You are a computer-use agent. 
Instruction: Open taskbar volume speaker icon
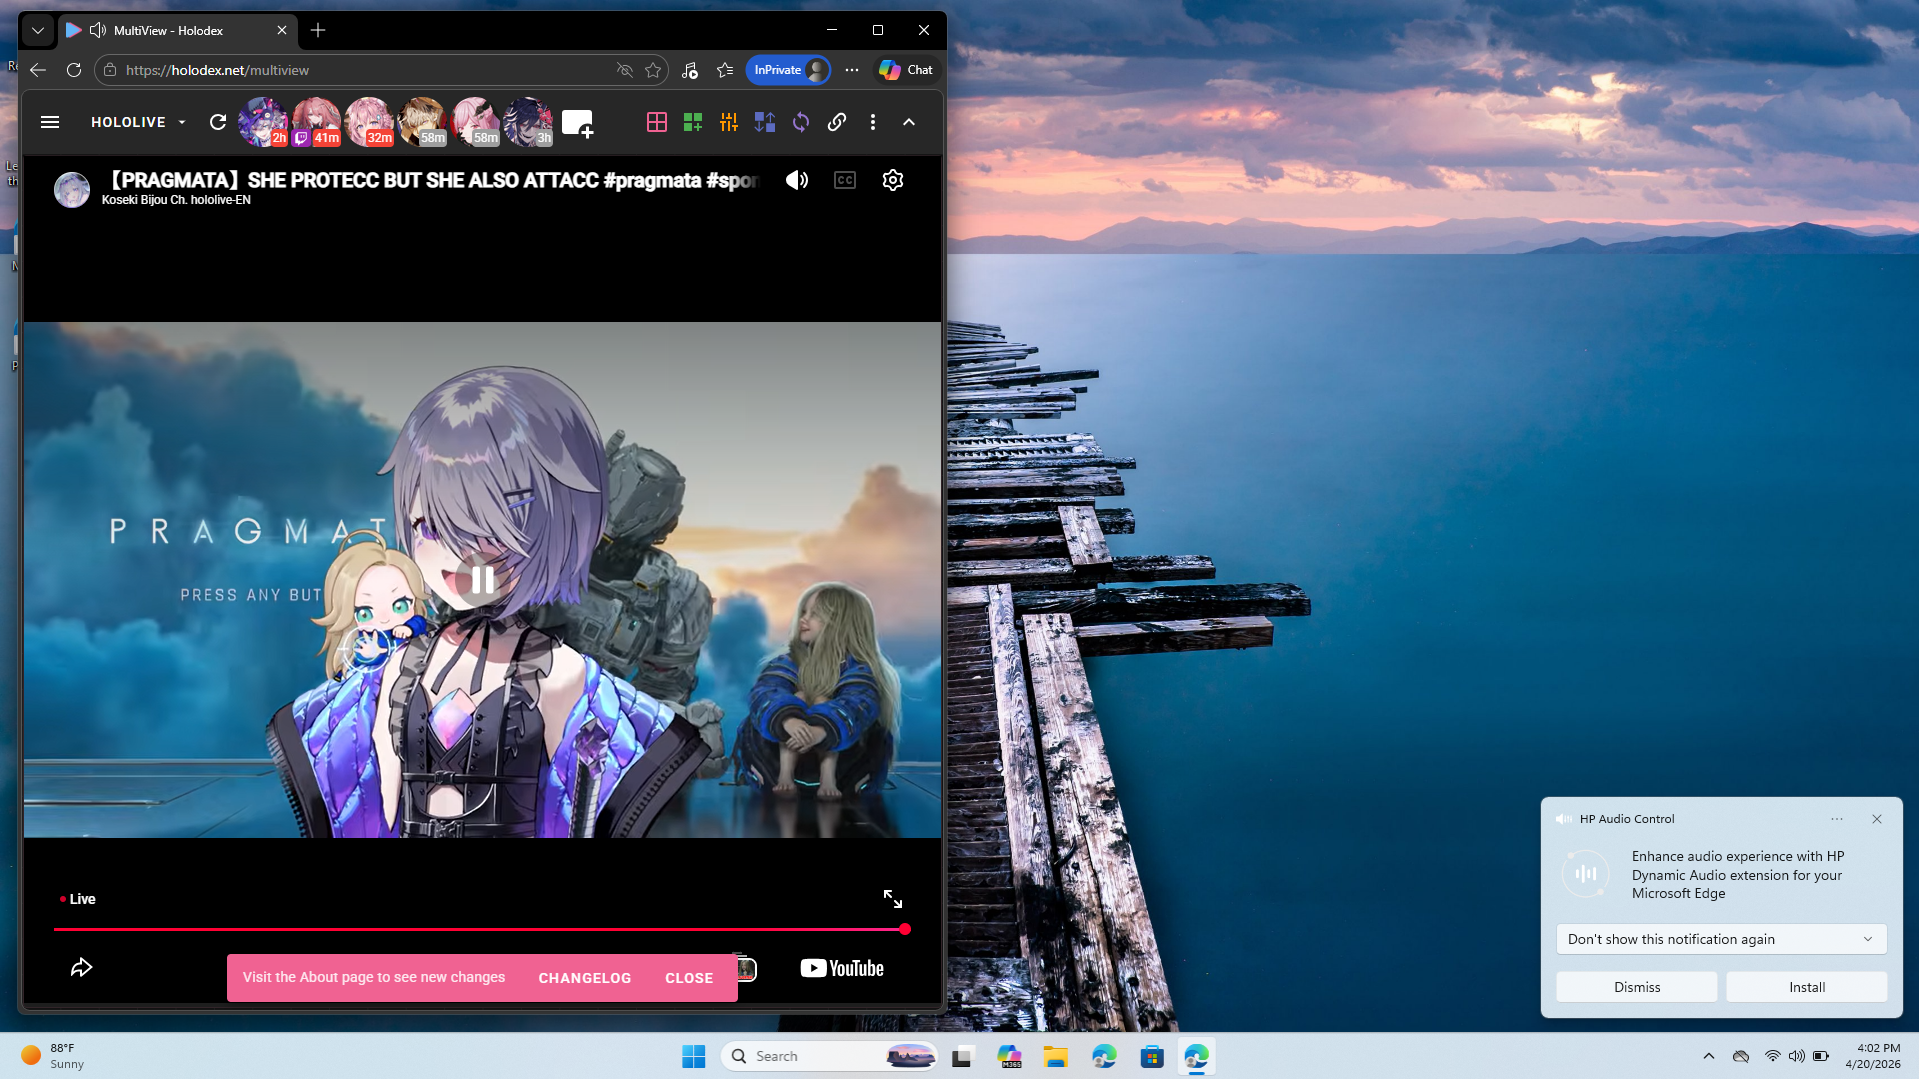[x=1797, y=1056]
